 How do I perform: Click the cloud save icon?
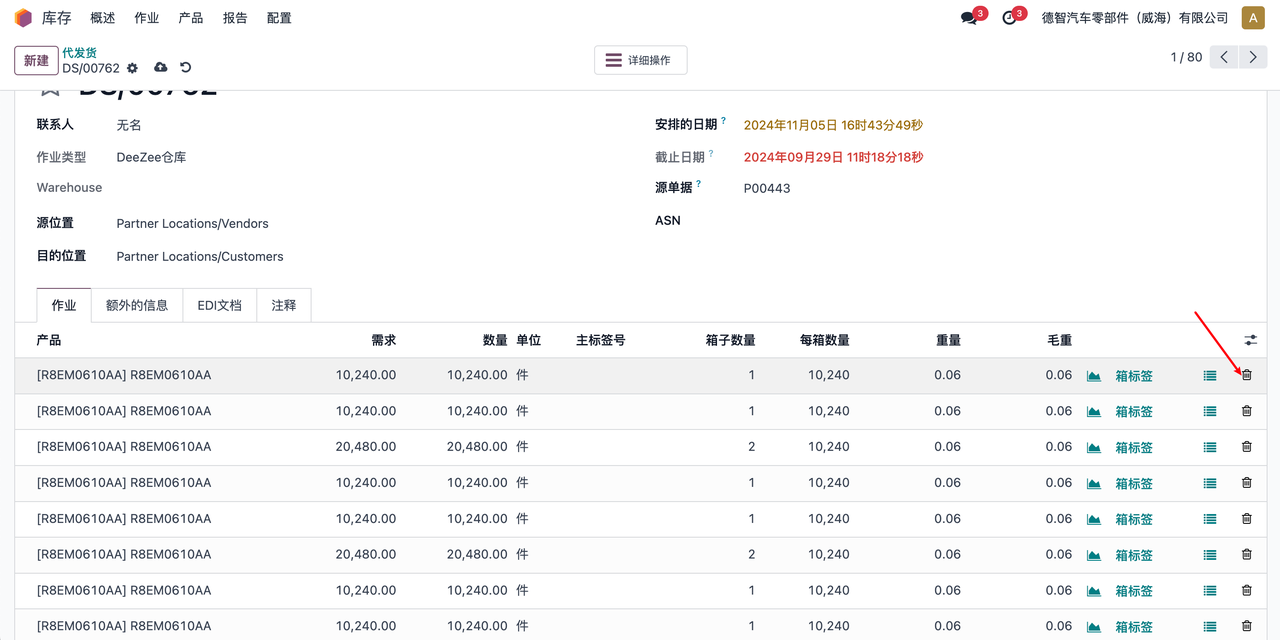pos(160,67)
